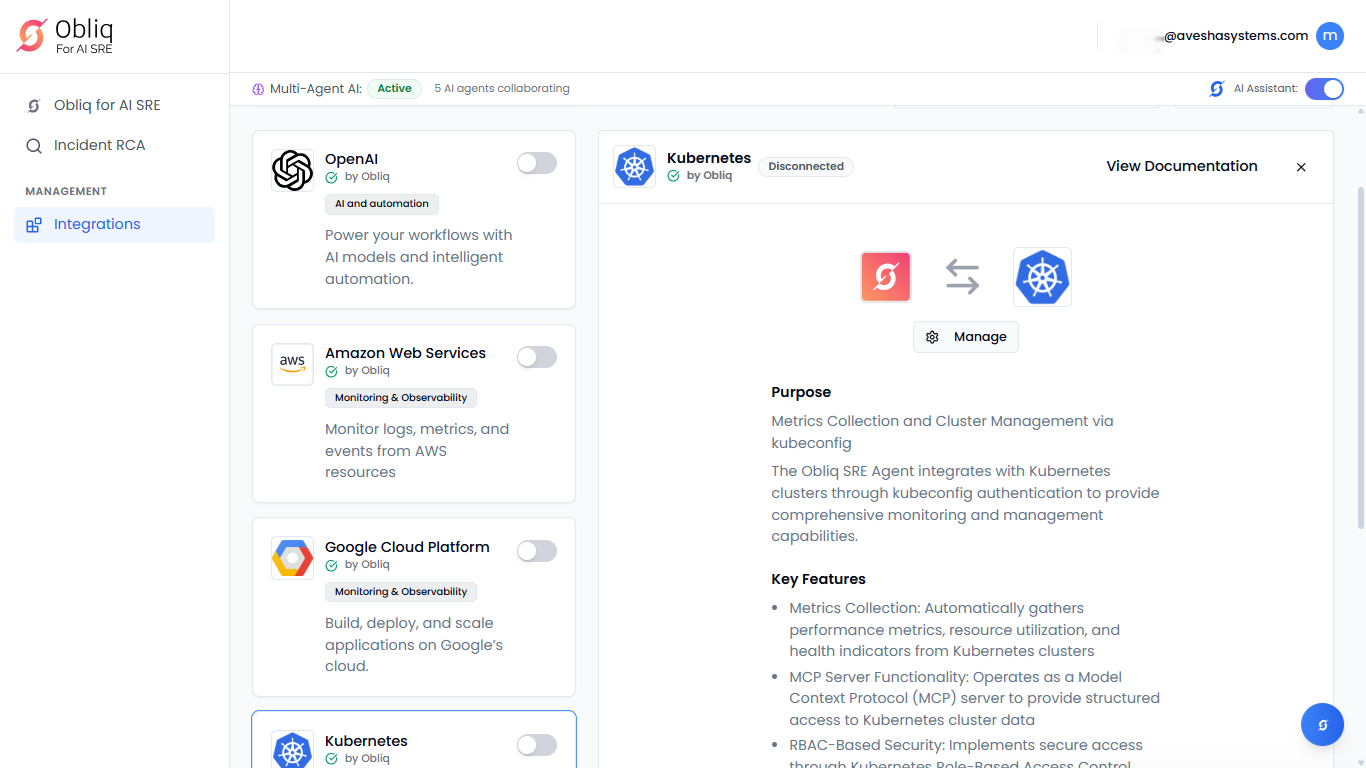Toggle the Kubernetes integration card switch
The height and width of the screenshot is (768, 1366).
click(536, 745)
